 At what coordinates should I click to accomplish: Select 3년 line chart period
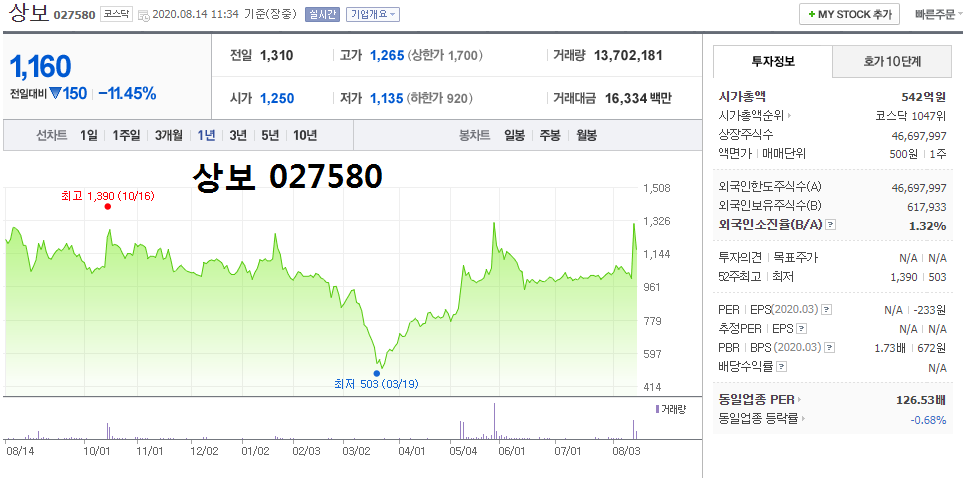(x=238, y=135)
